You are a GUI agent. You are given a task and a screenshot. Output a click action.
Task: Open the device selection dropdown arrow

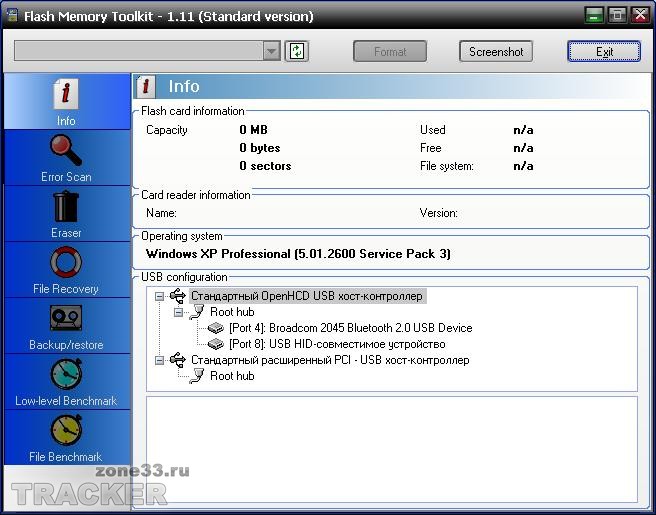(x=272, y=51)
